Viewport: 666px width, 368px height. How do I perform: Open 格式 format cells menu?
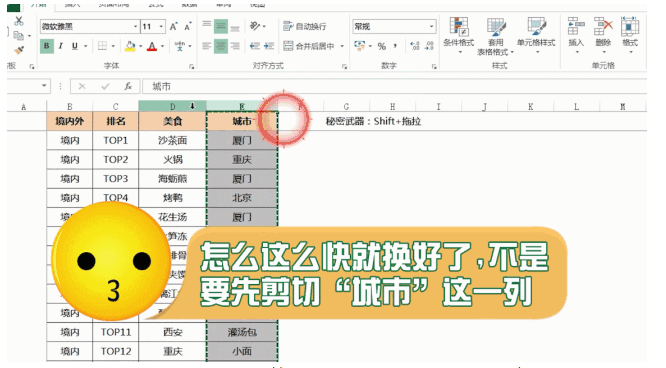click(630, 36)
